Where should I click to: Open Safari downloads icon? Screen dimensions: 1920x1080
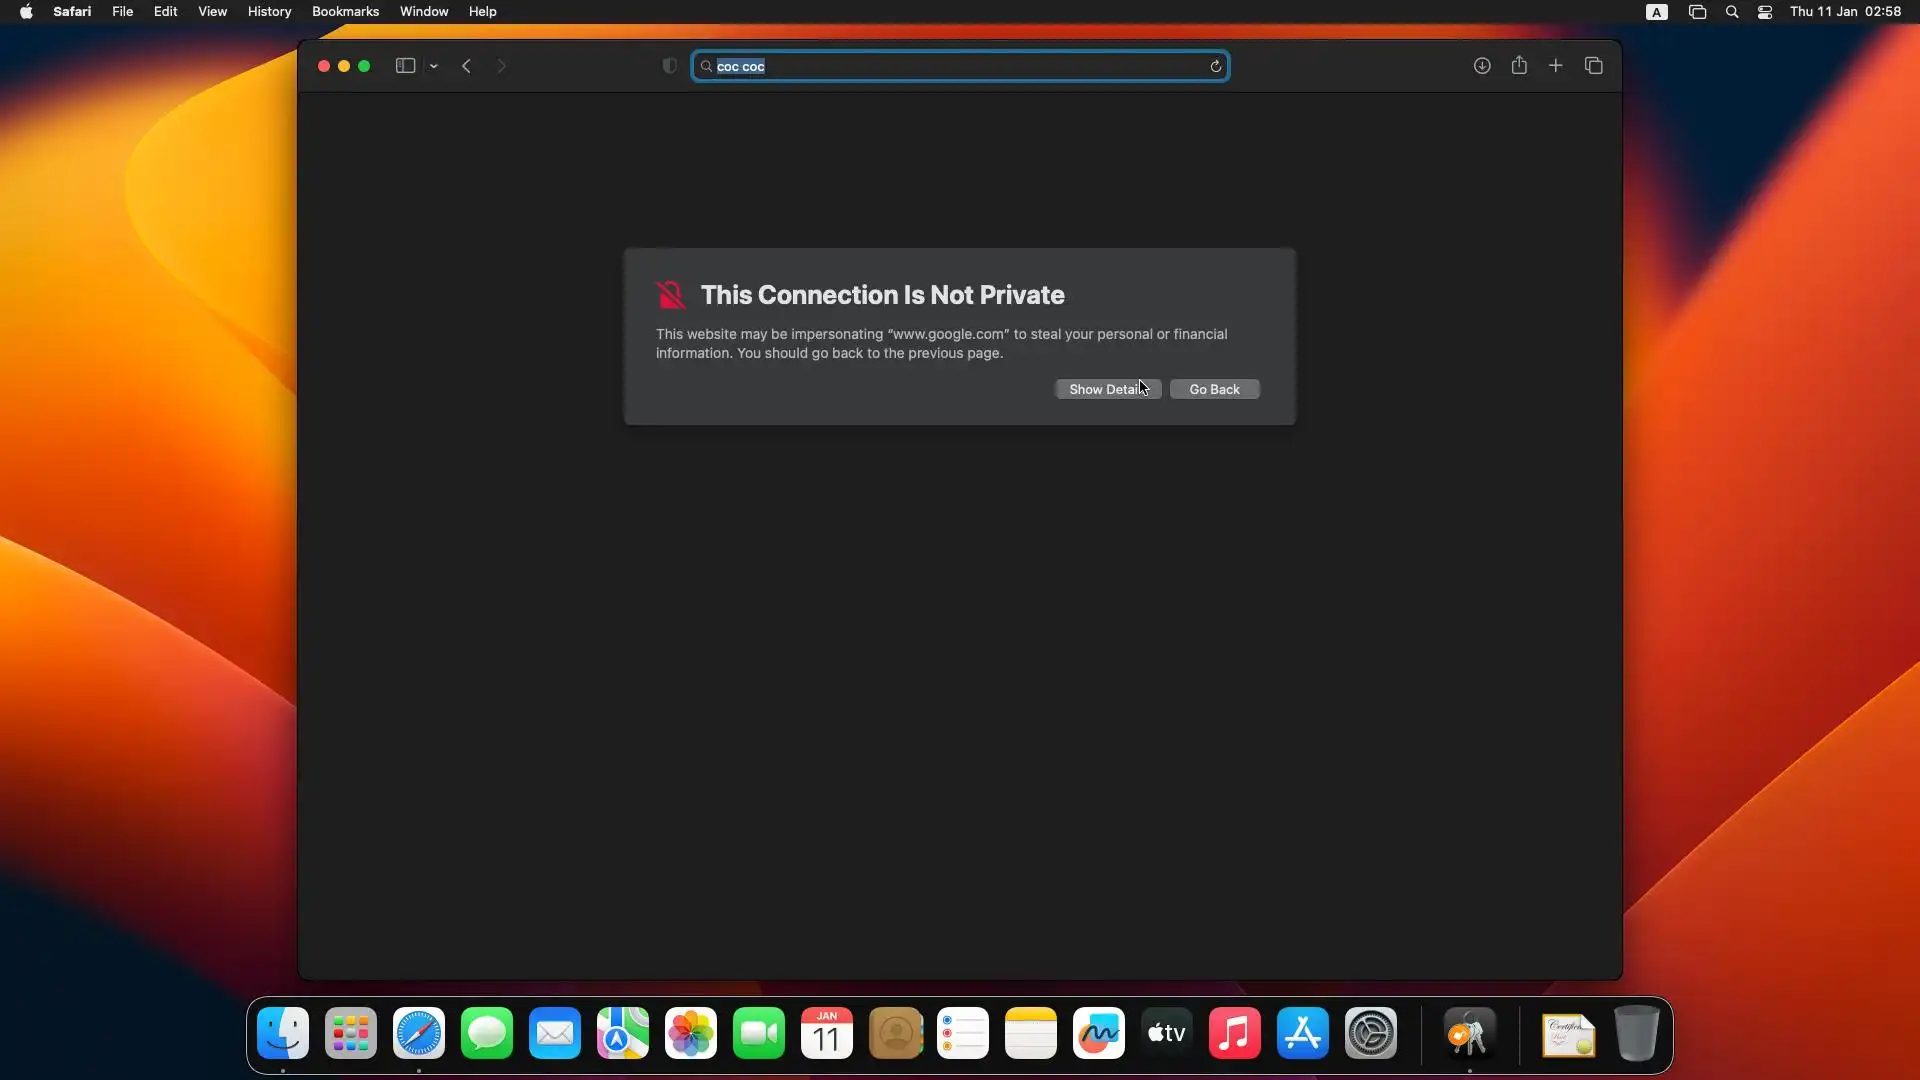point(1482,66)
